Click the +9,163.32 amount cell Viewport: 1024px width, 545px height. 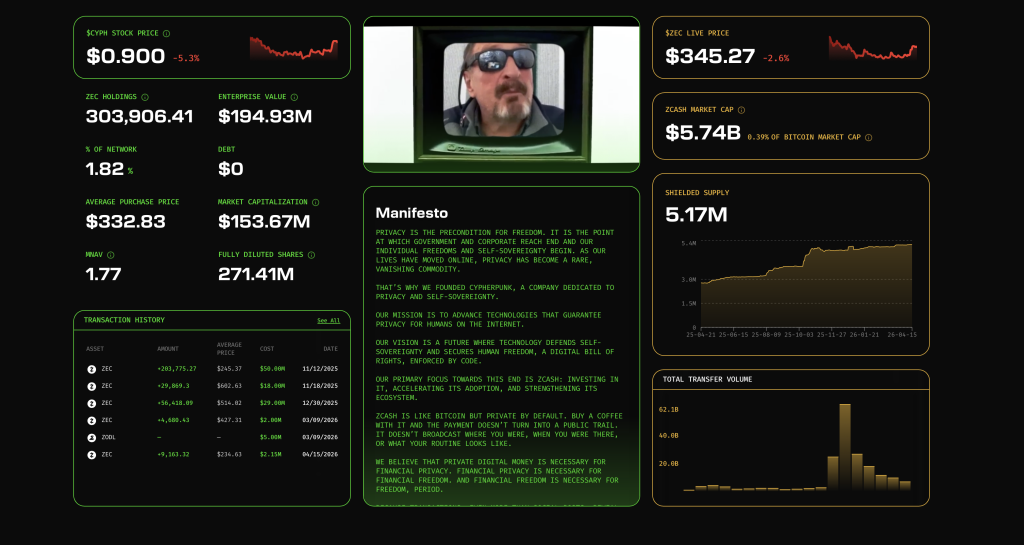(x=174, y=454)
